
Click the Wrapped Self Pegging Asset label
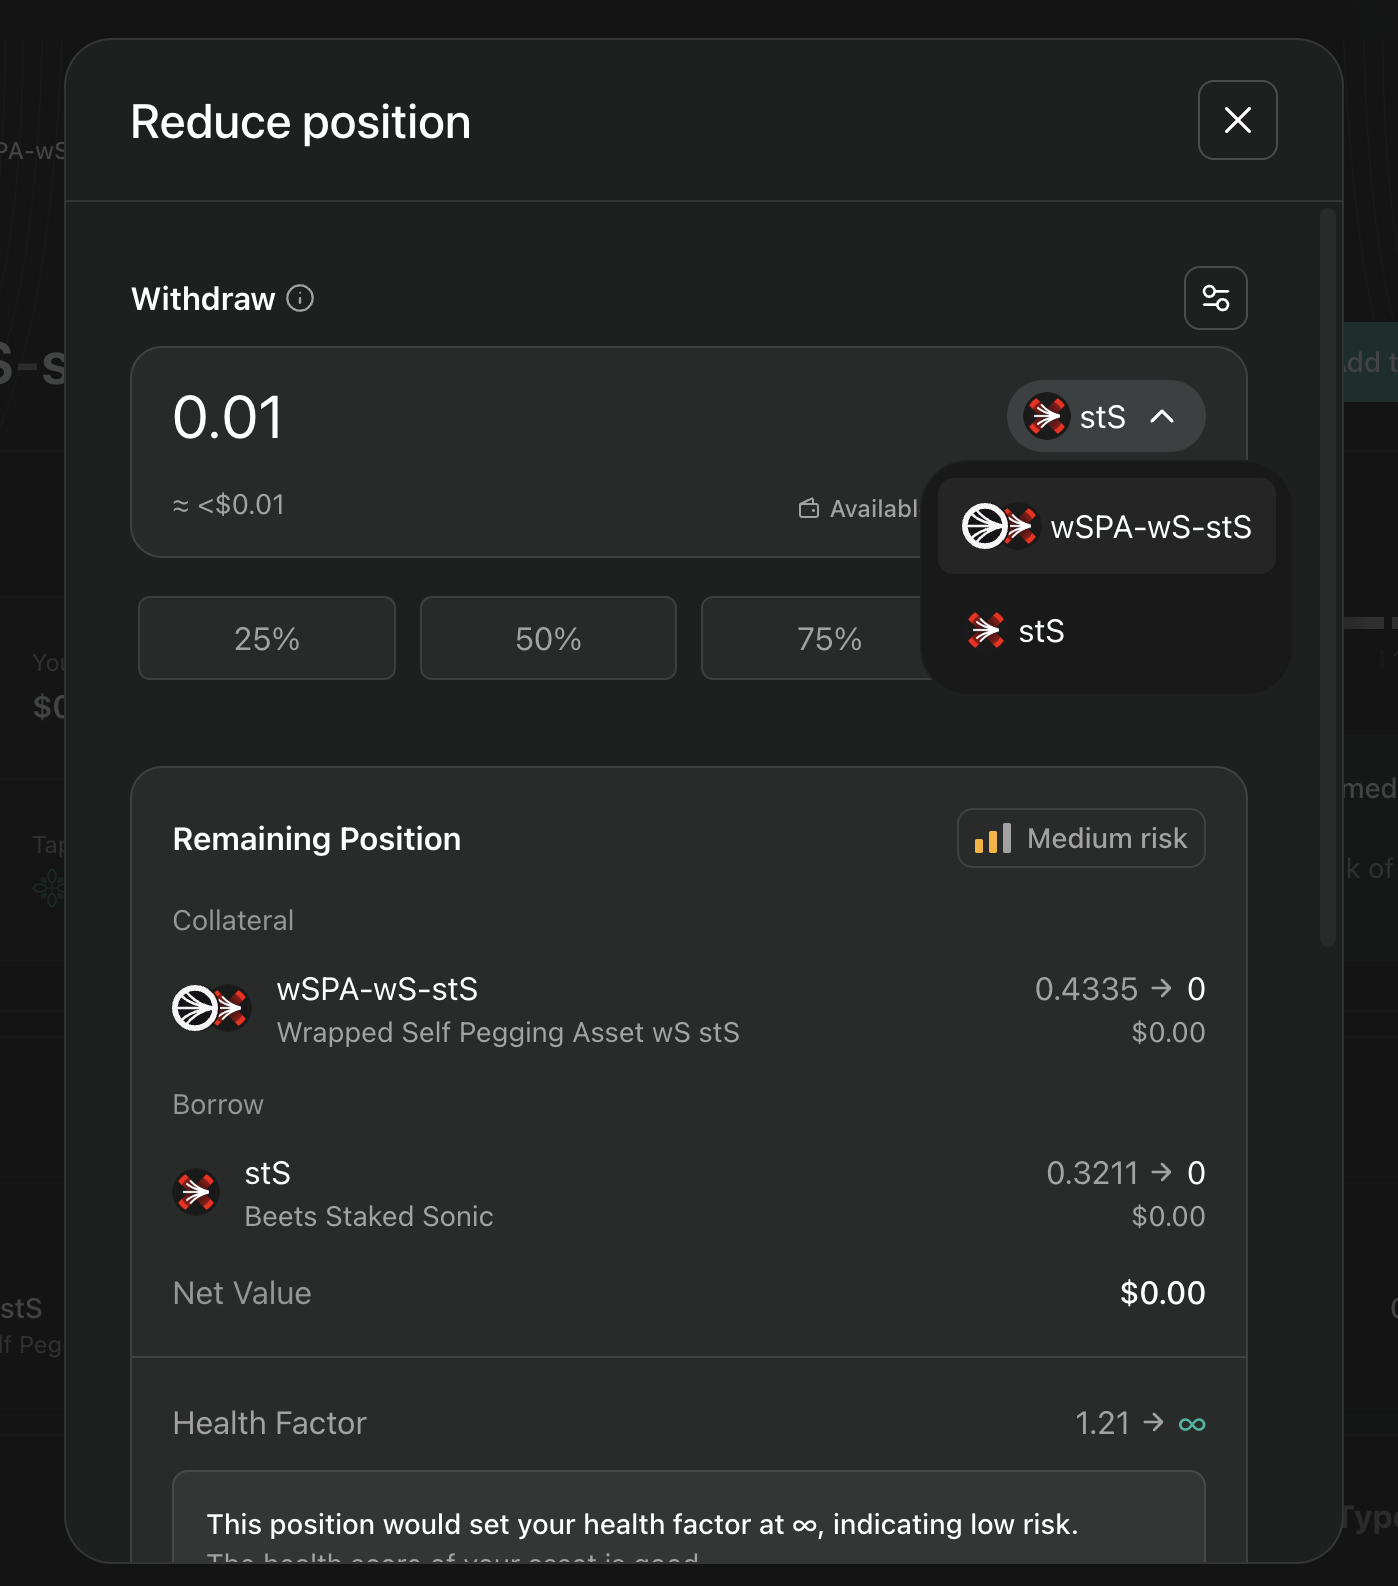(508, 1032)
